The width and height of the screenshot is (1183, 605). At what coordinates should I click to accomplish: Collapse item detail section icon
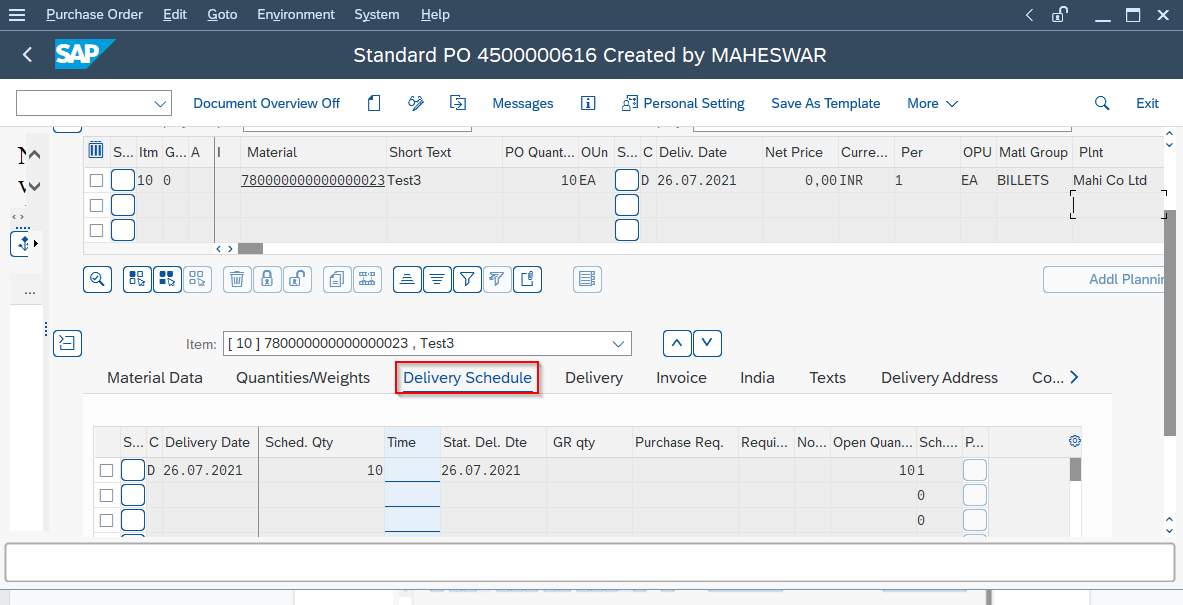pyautogui.click(x=68, y=343)
